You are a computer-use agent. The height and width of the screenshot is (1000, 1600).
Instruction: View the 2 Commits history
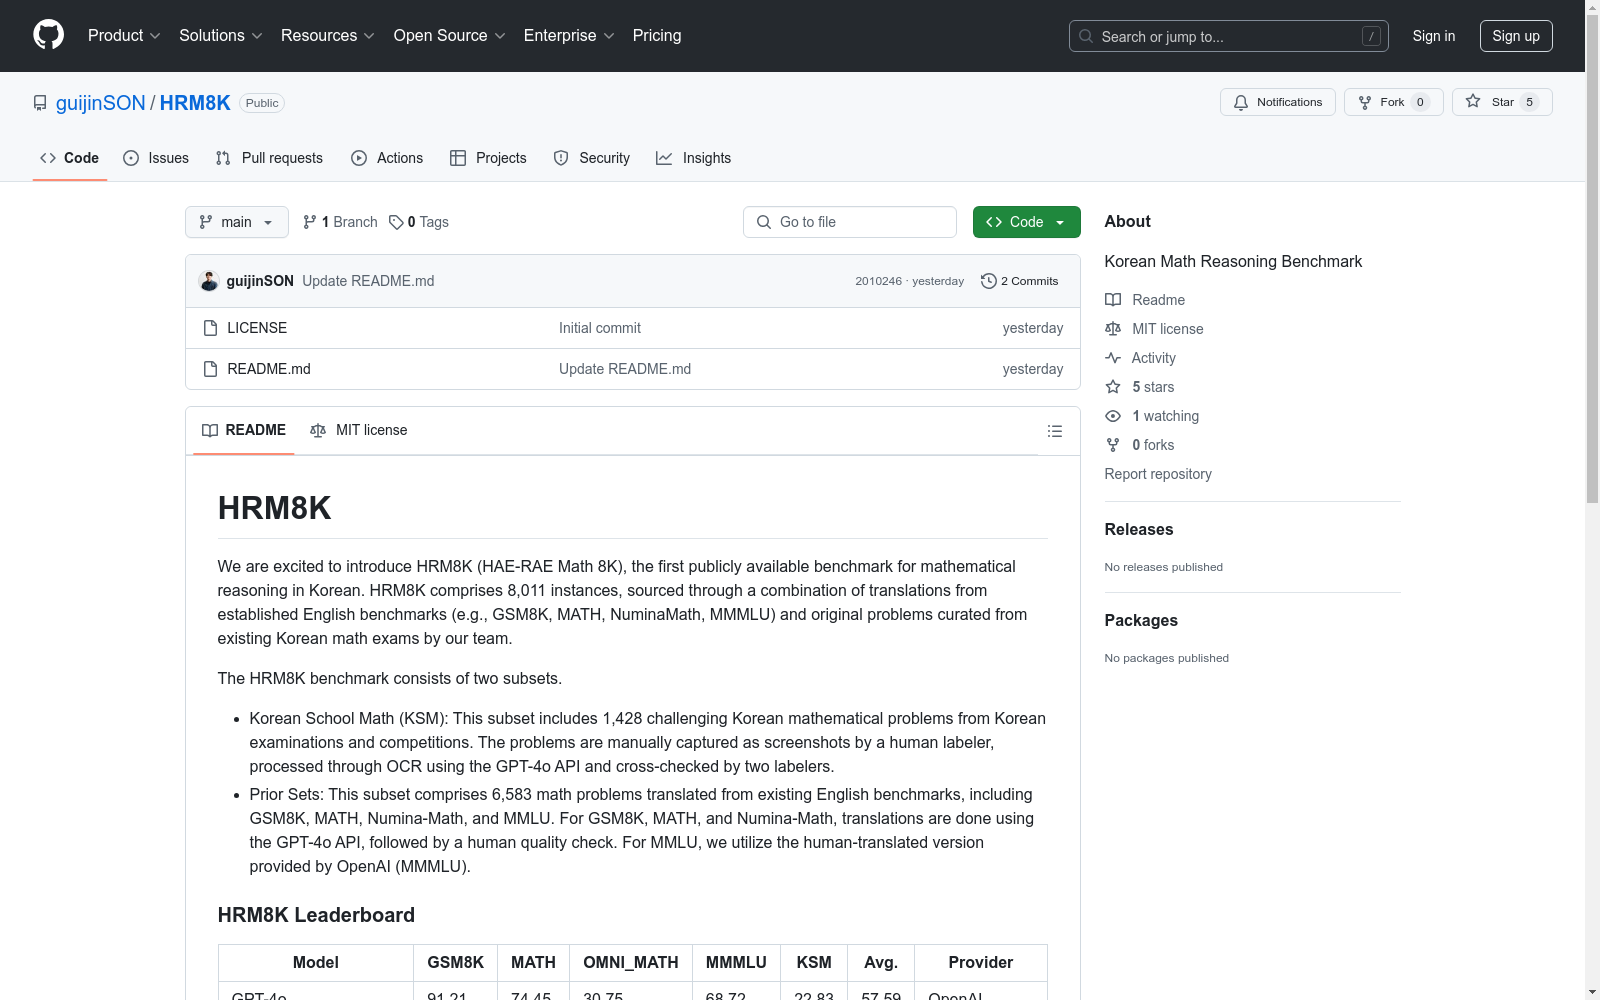[1020, 281]
